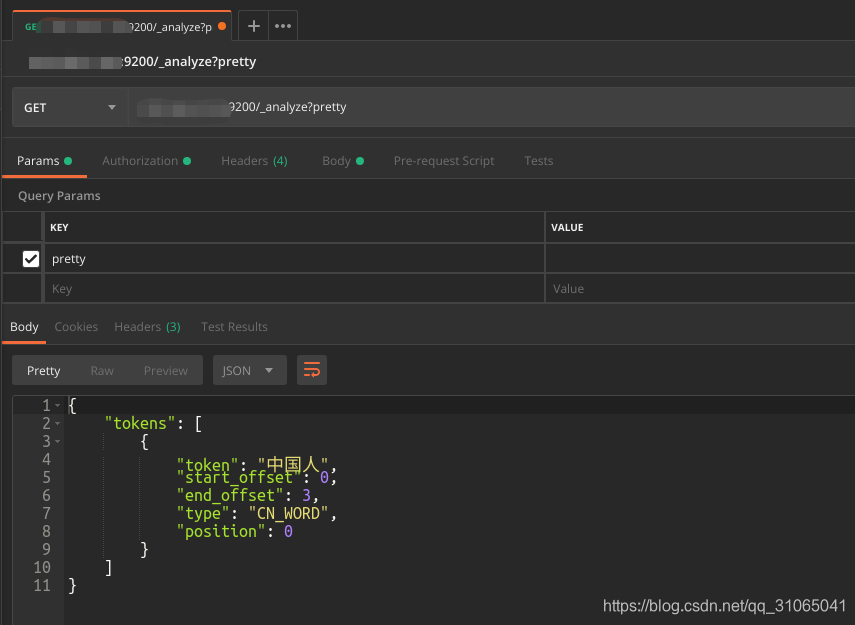Image resolution: width=855 pixels, height=625 pixels.
Task: Open tab options via three-dots icon
Action: click(x=283, y=26)
